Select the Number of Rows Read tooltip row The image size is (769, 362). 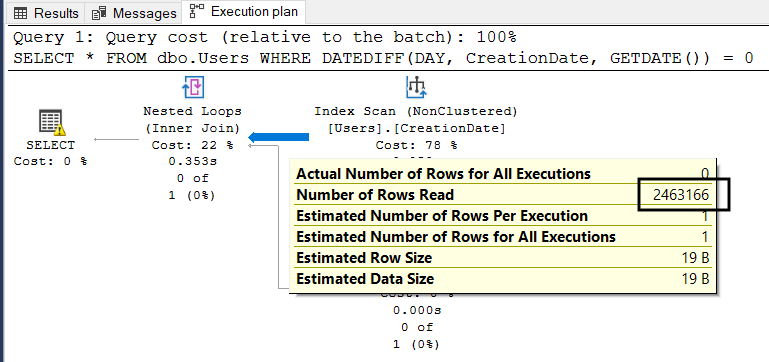(x=503, y=195)
